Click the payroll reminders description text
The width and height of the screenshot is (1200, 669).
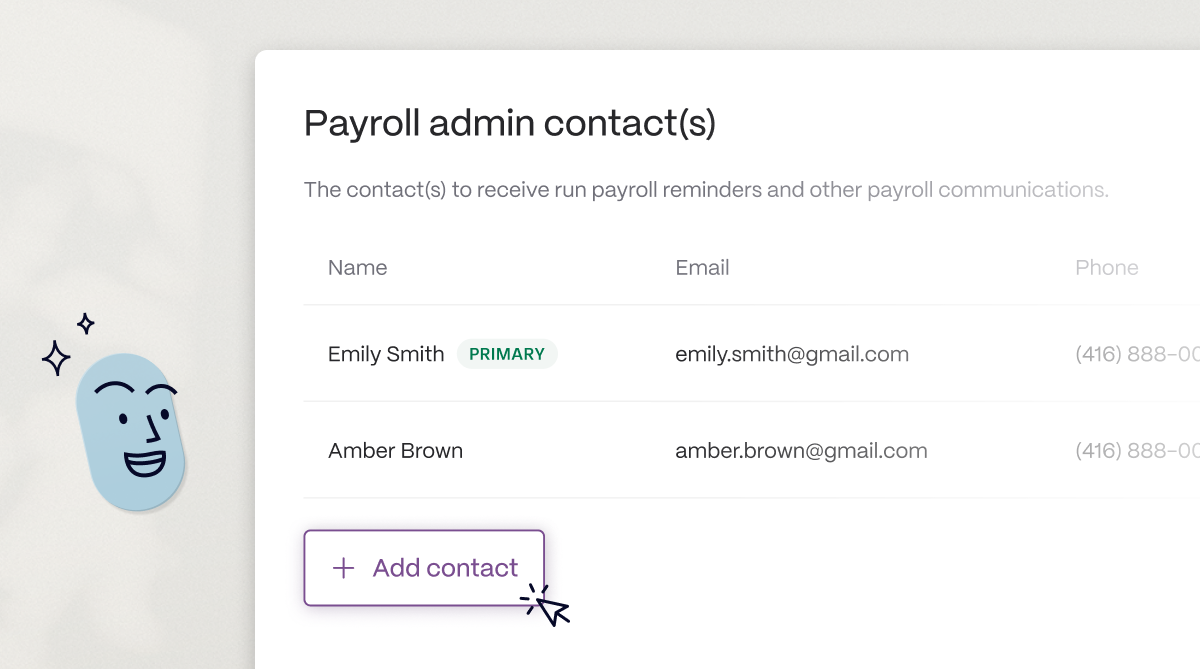point(706,190)
